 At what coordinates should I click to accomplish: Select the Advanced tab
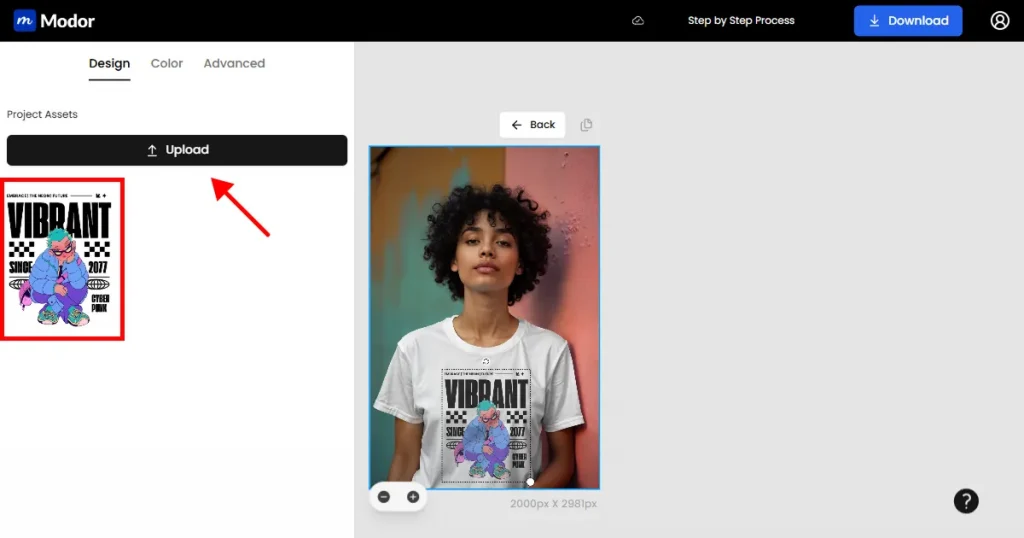pyautogui.click(x=234, y=64)
